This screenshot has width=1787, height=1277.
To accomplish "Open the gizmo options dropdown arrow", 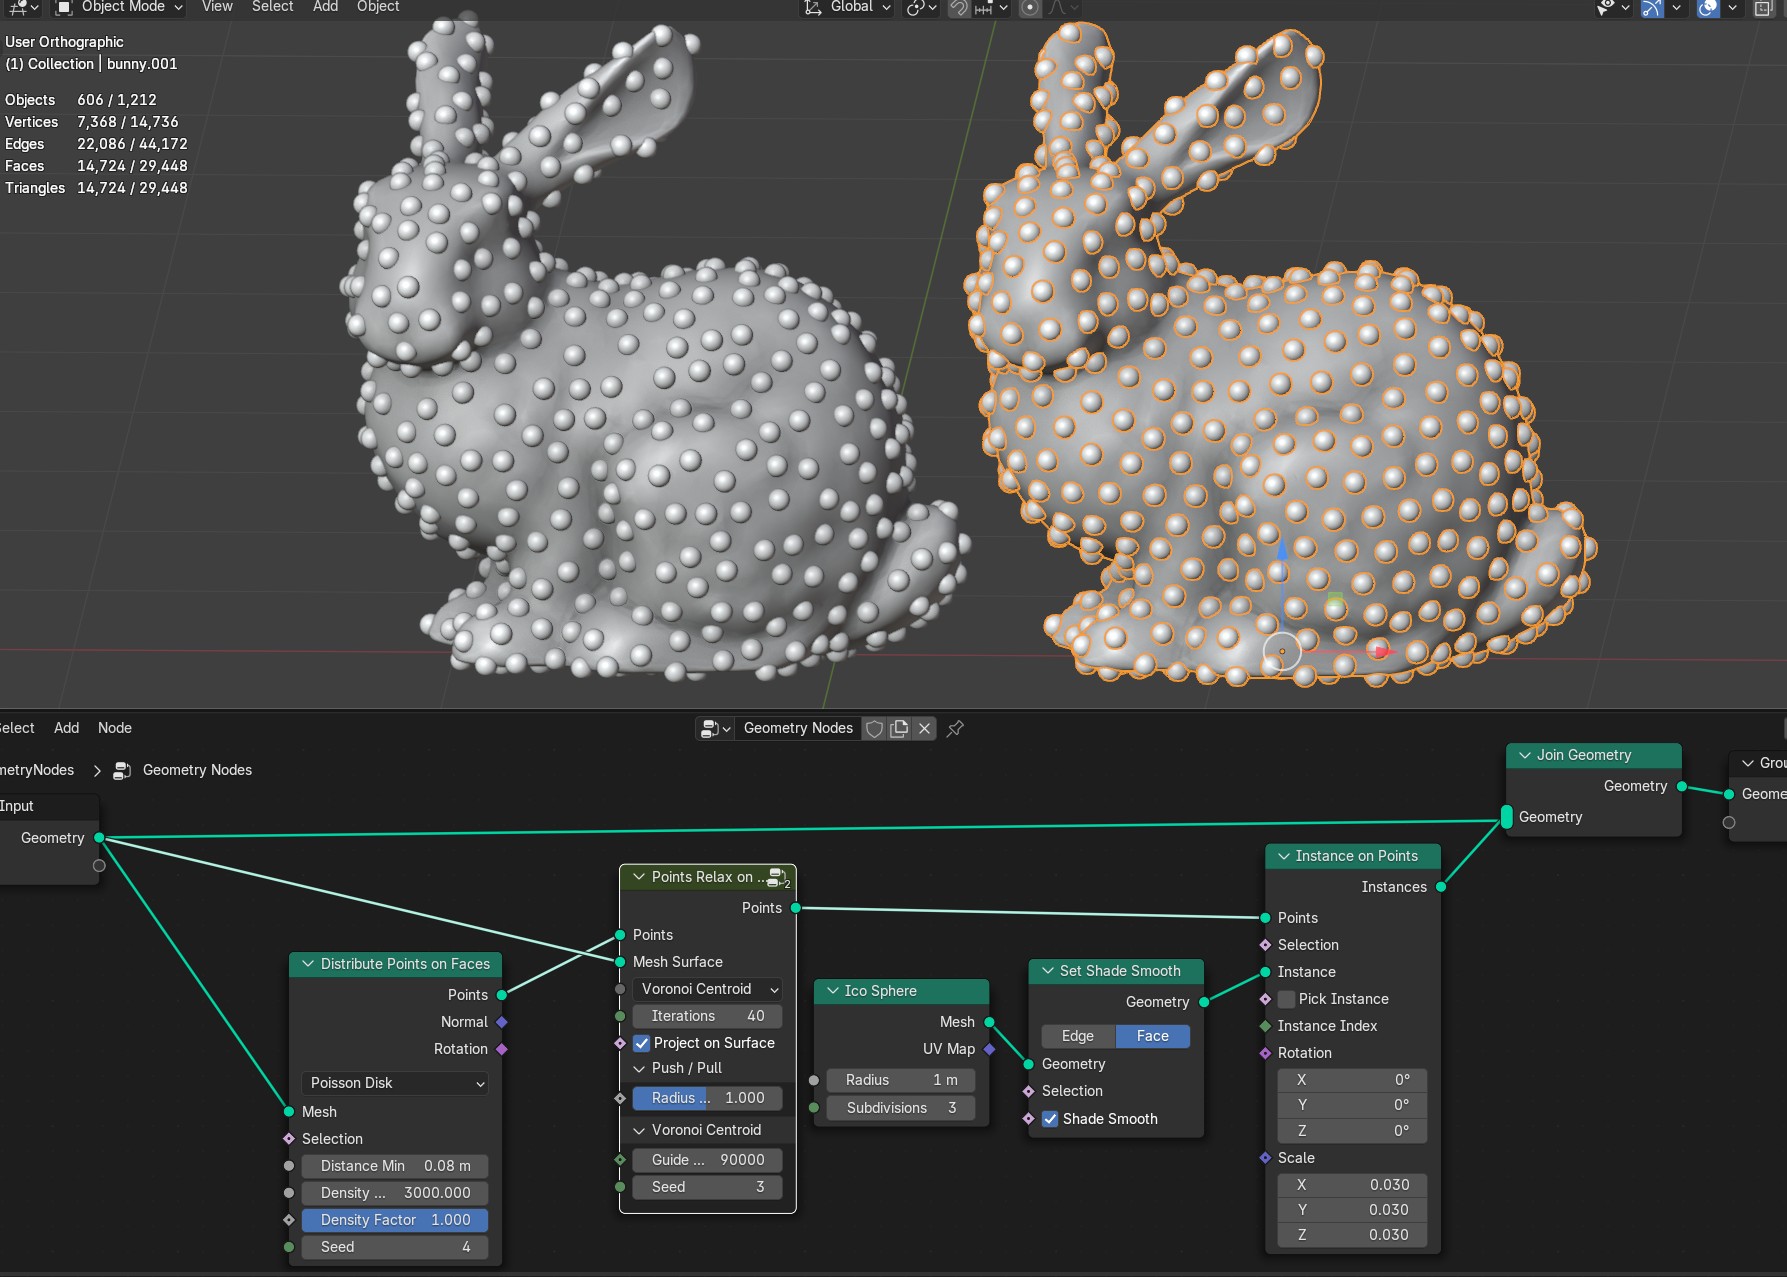I will coord(1676,7).
